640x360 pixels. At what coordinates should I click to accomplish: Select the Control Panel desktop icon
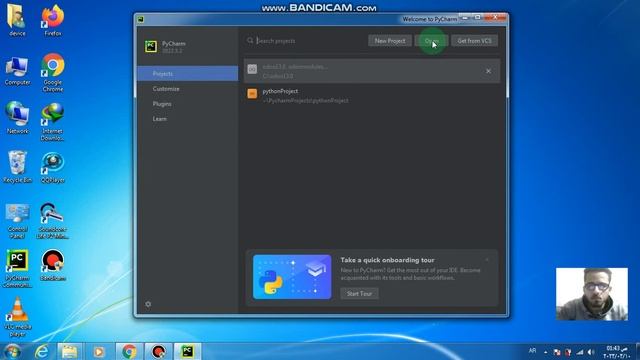17,221
